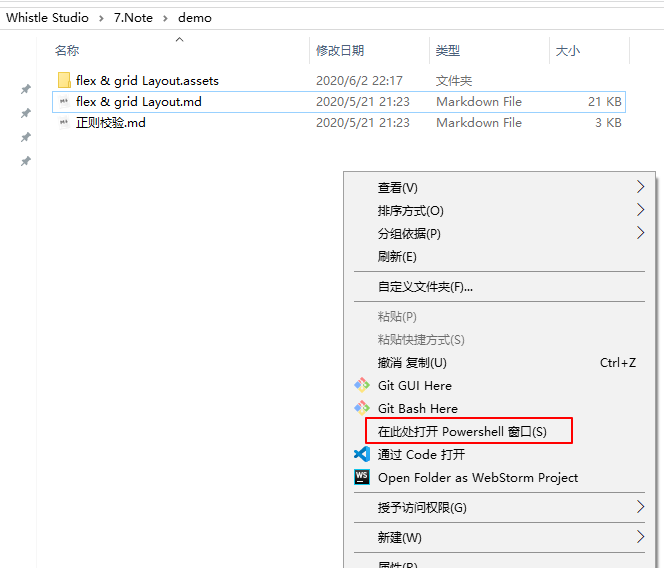The width and height of the screenshot is (664, 568).
Task: Select Open Folder as WebStorm Project
Action: pos(500,477)
